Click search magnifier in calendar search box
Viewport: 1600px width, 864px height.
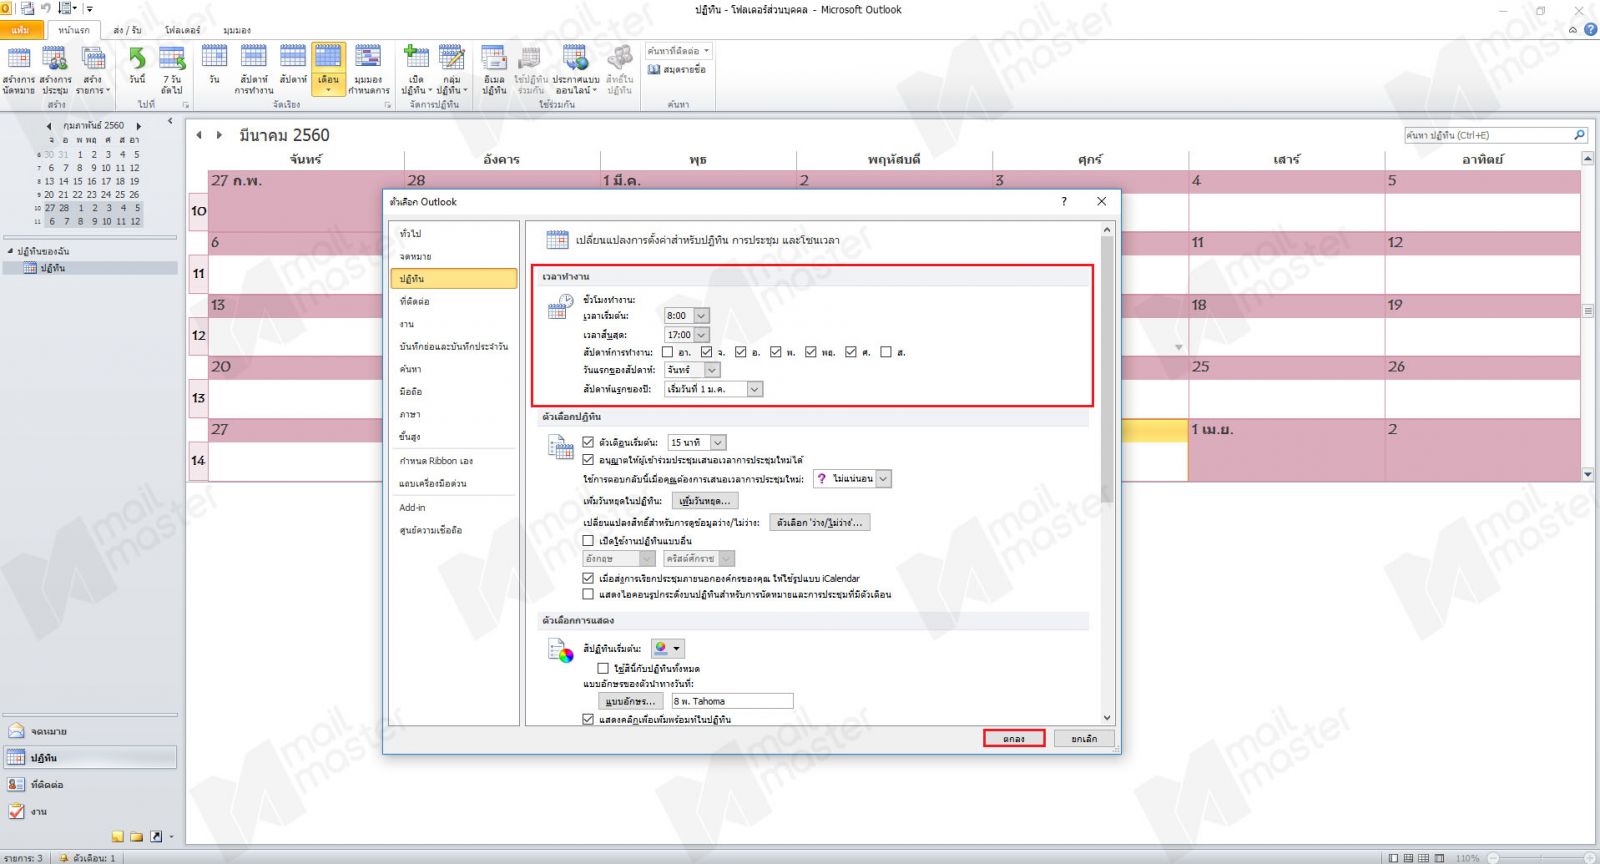(x=1579, y=135)
